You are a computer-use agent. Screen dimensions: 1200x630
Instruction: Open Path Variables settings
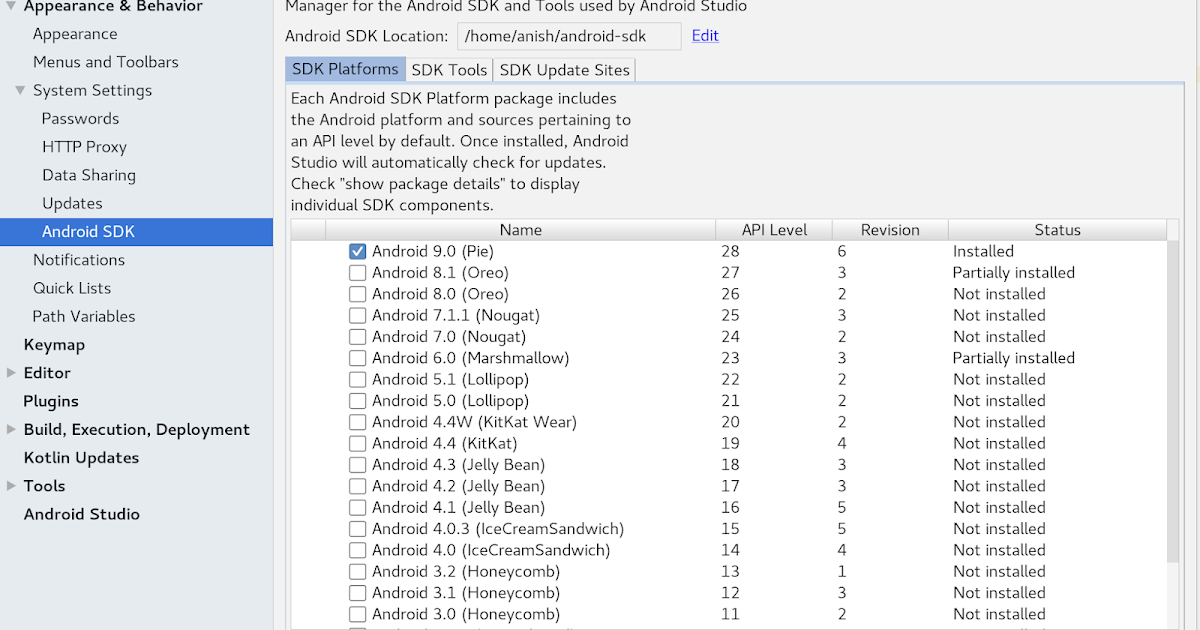click(84, 316)
